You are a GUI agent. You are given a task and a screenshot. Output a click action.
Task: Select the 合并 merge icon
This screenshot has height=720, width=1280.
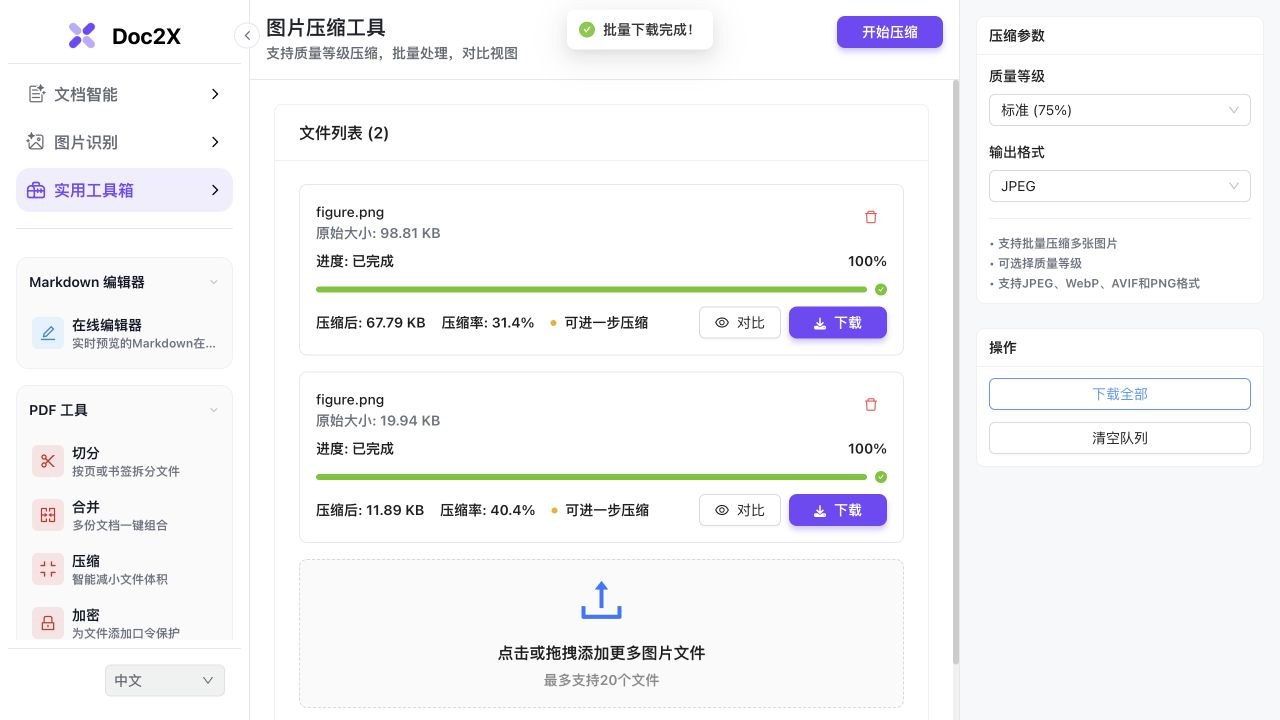coord(48,515)
